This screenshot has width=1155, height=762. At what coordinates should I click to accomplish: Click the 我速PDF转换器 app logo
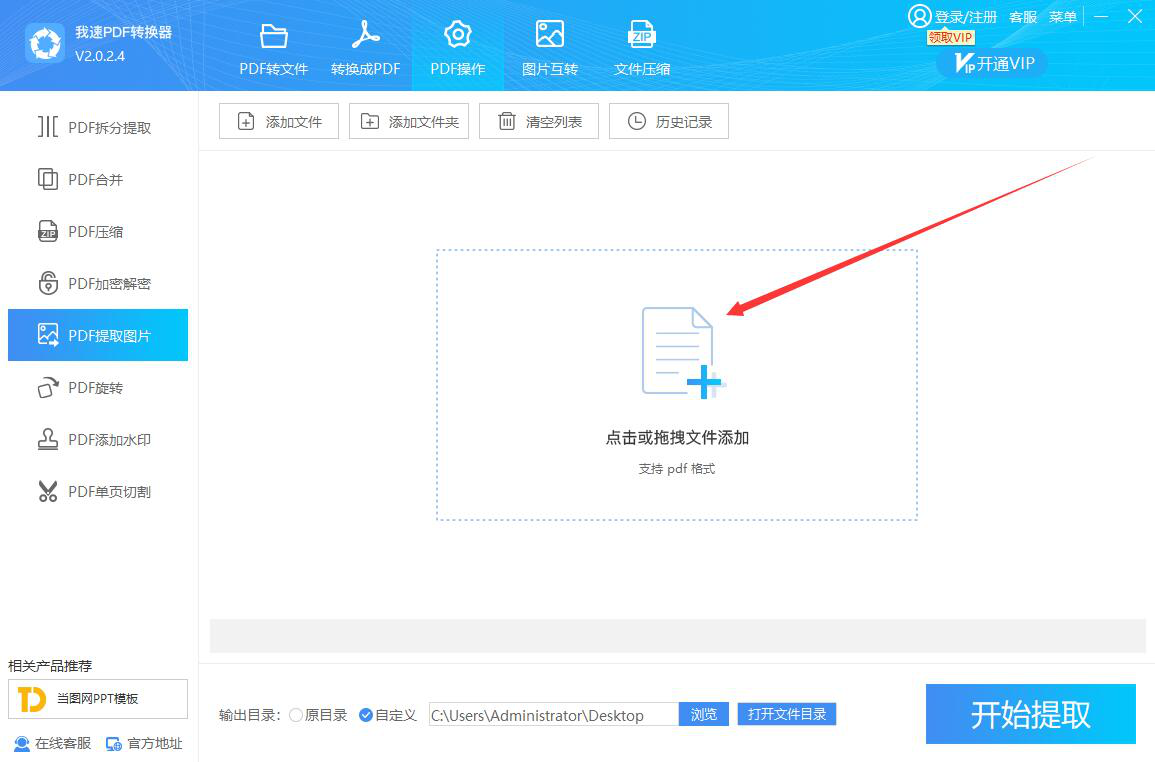click(45, 44)
